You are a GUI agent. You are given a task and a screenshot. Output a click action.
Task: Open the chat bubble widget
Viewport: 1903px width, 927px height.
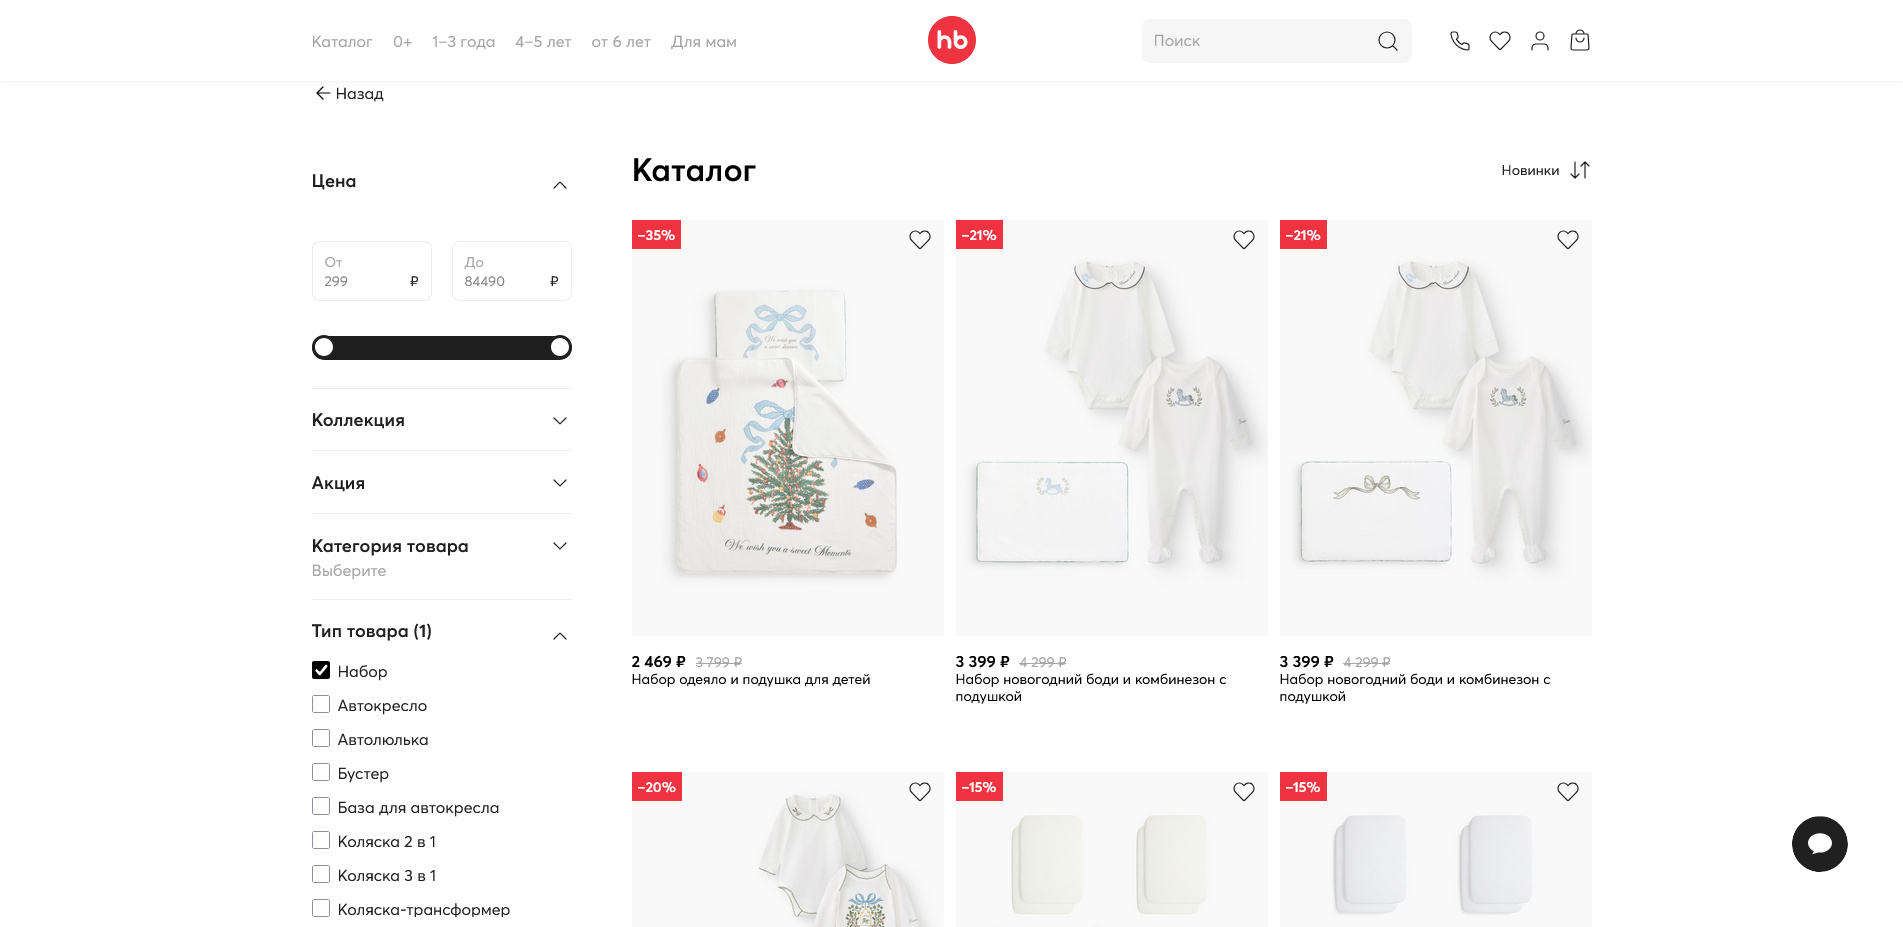coord(1820,844)
